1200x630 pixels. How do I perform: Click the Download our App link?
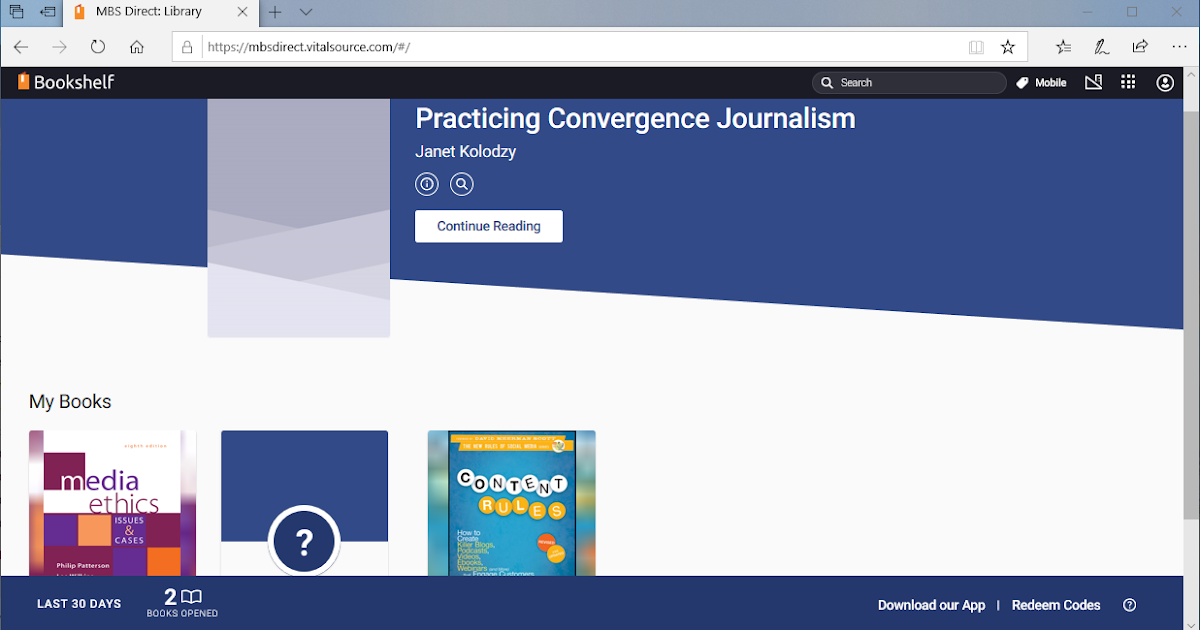click(x=931, y=605)
